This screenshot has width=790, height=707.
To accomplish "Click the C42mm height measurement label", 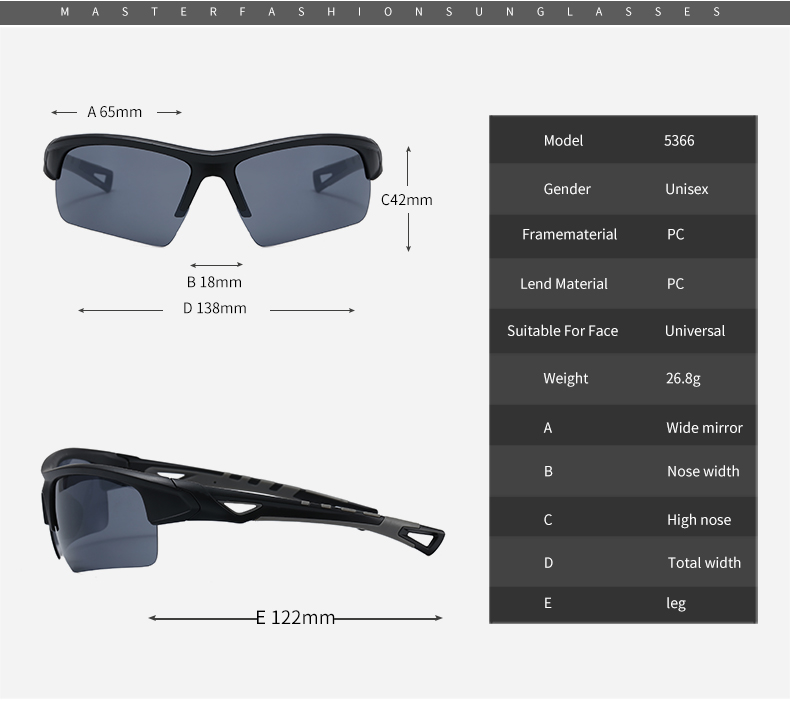I will click(407, 199).
